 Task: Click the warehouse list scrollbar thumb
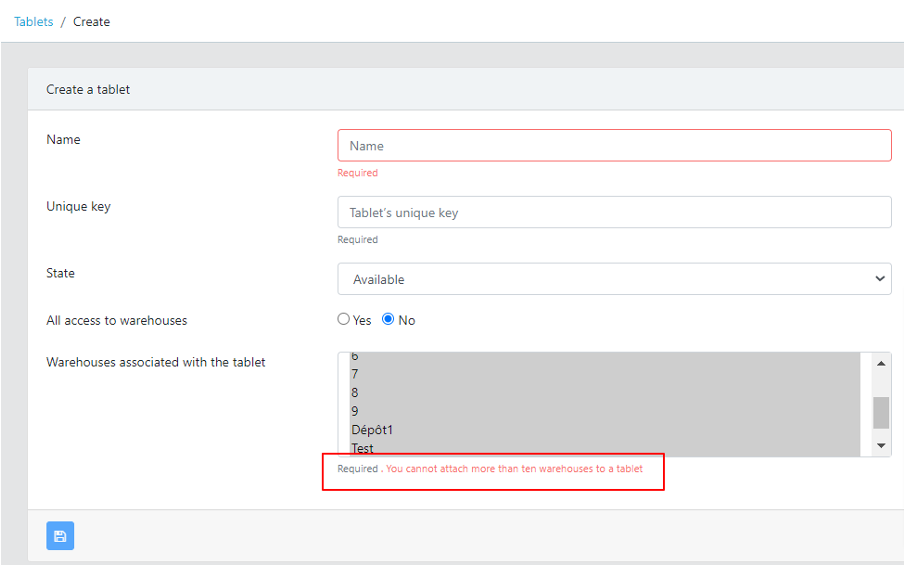point(881,413)
